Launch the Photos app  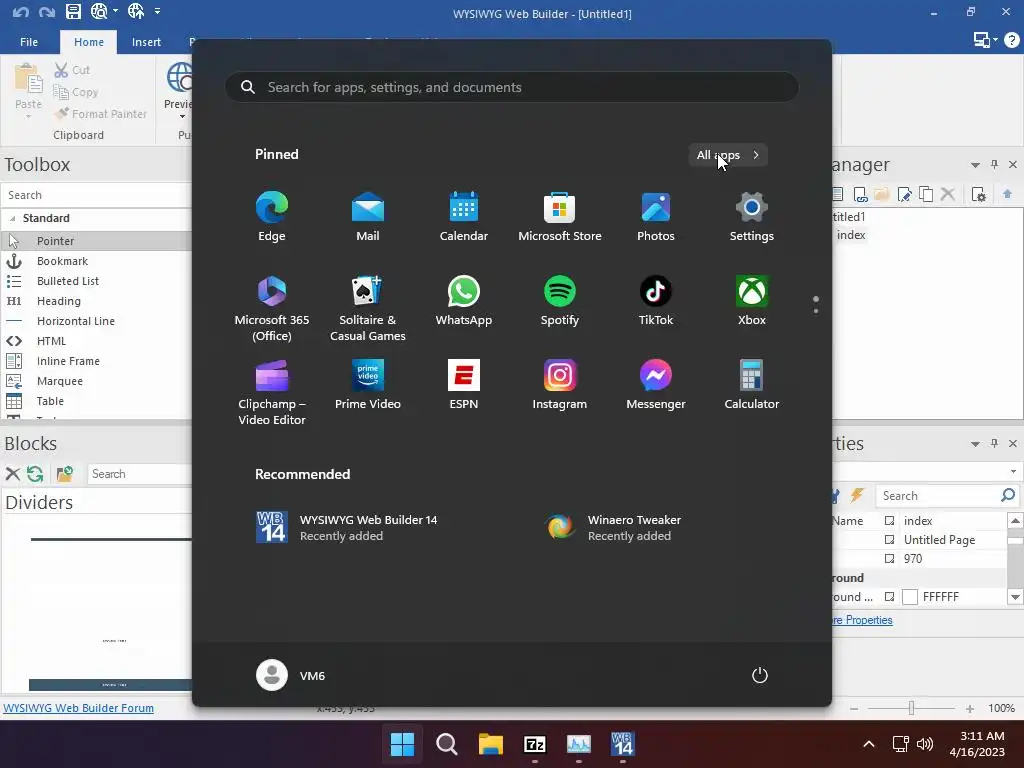656,217
